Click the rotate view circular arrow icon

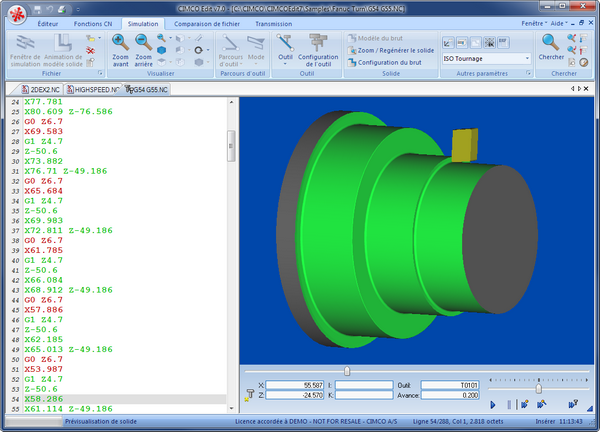[x=199, y=50]
